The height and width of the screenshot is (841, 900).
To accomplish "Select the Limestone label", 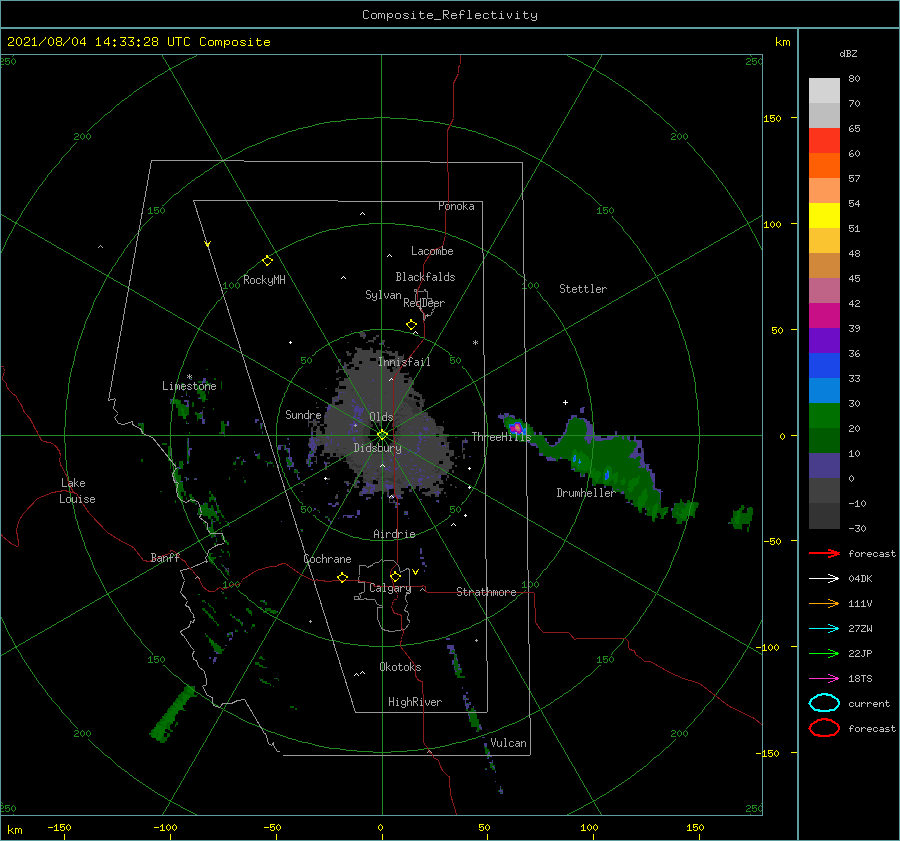I will 189,386.
